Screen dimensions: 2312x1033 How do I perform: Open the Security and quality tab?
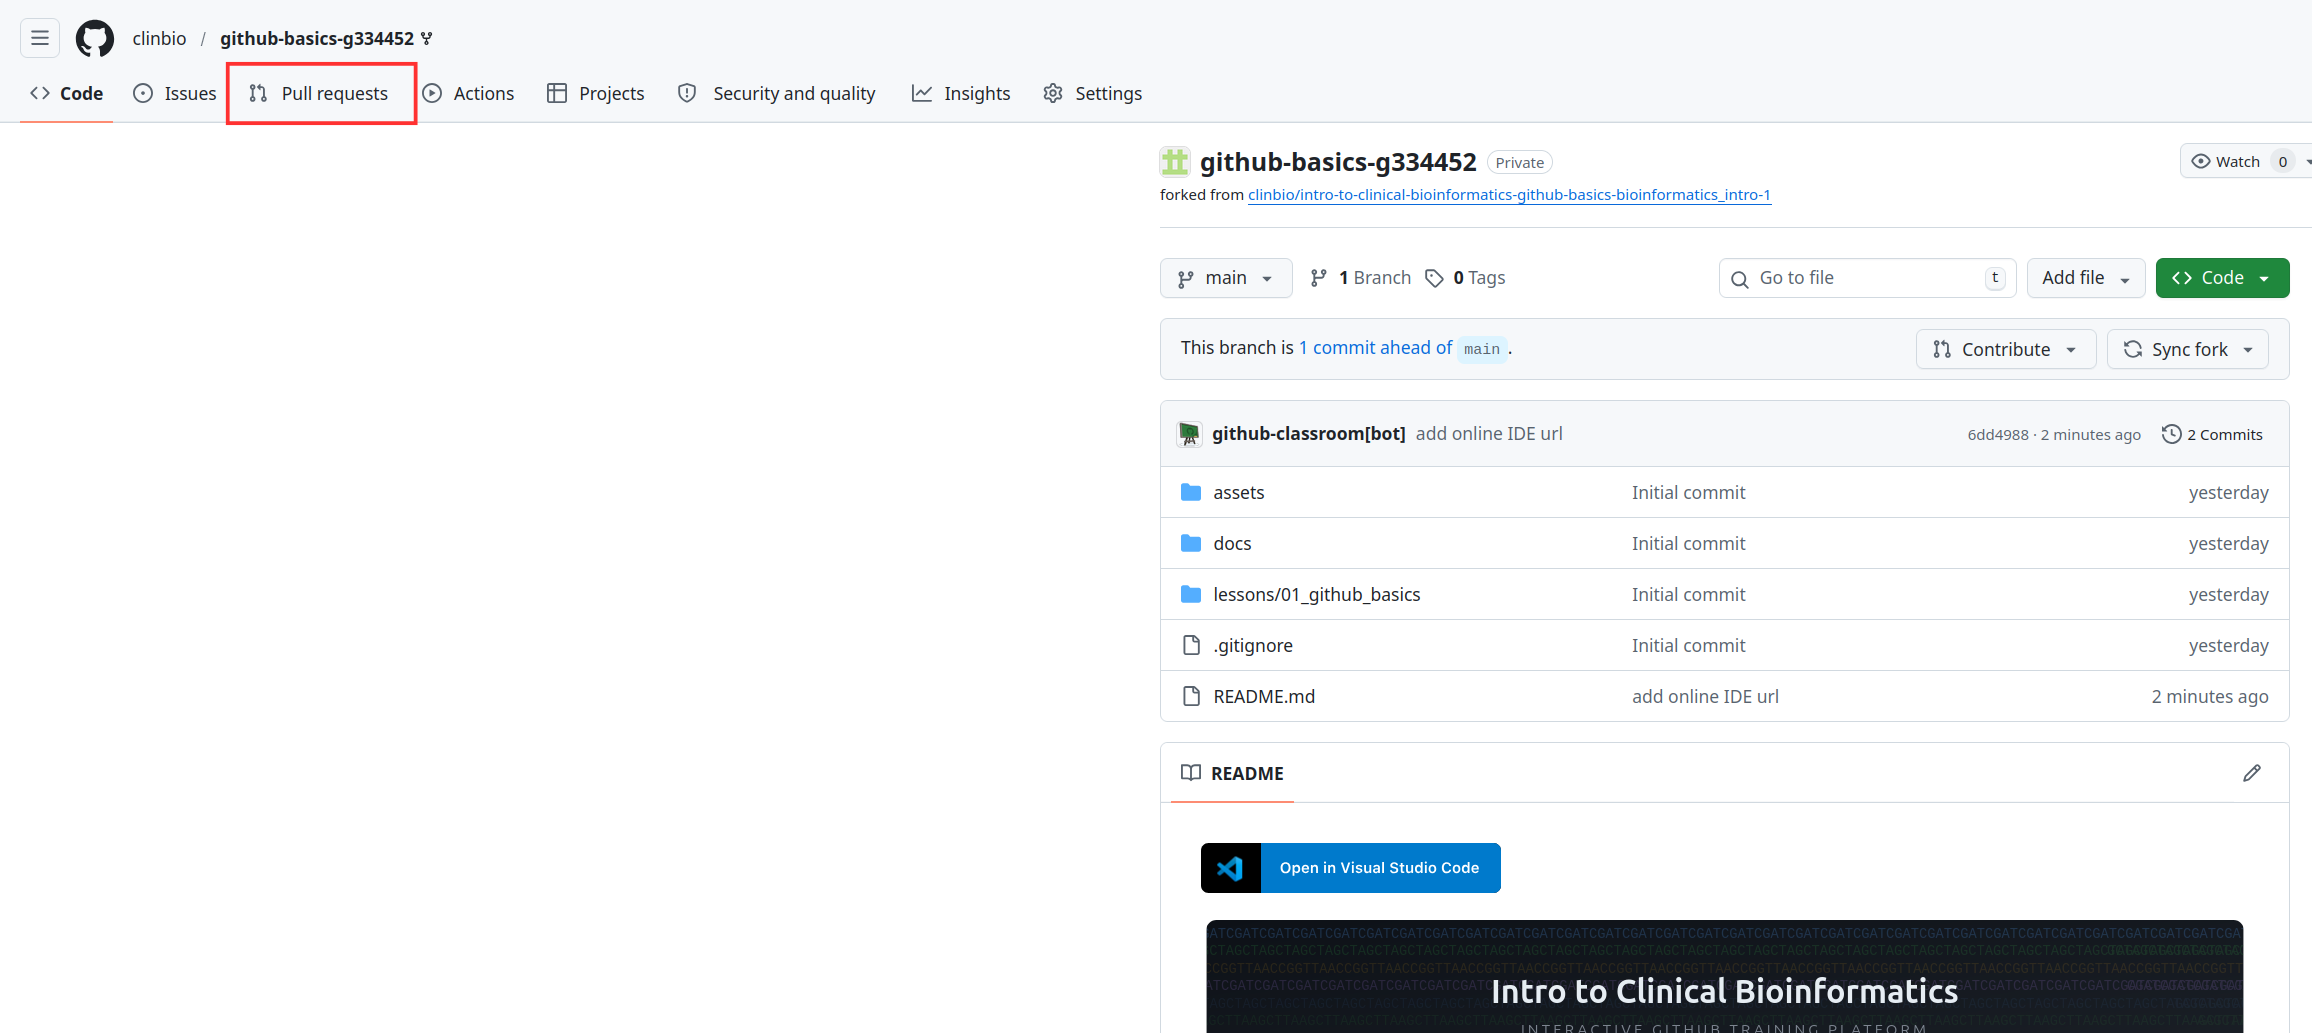click(x=777, y=93)
